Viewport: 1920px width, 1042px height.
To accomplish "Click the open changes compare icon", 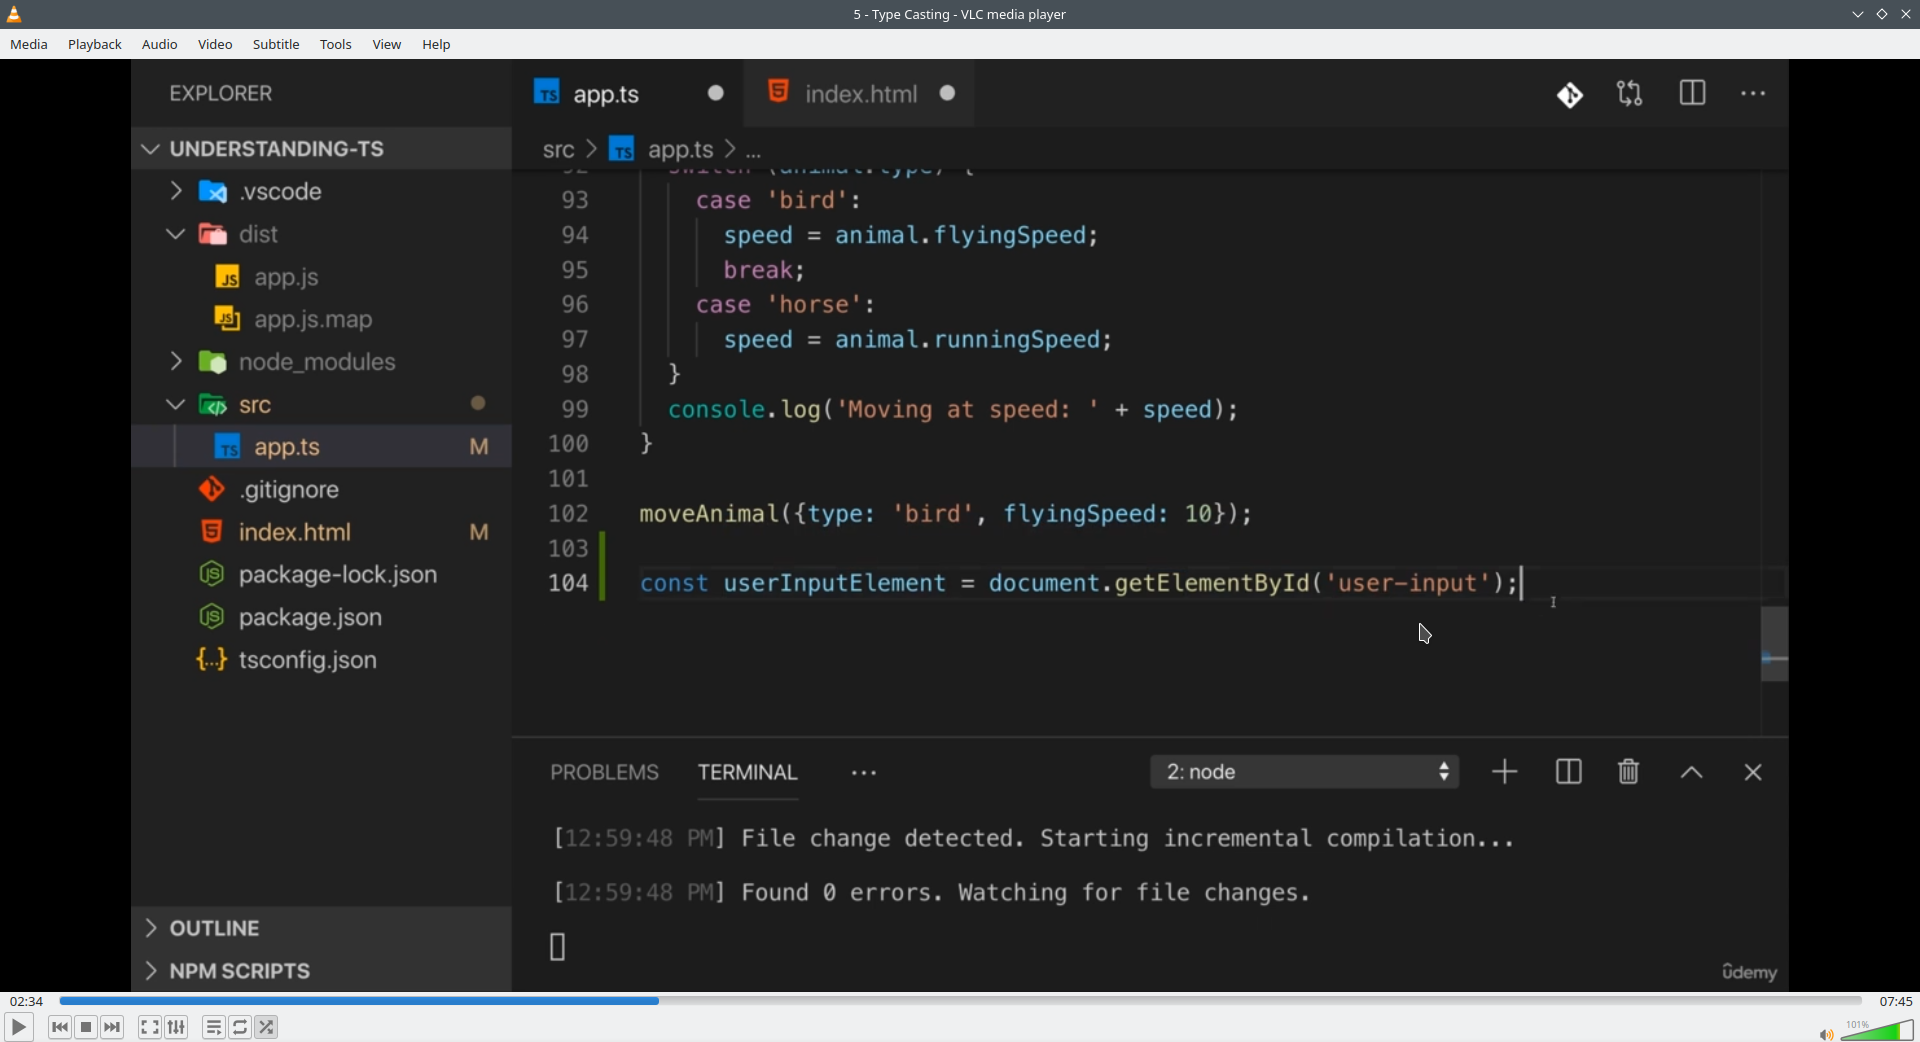I will coord(1630,94).
